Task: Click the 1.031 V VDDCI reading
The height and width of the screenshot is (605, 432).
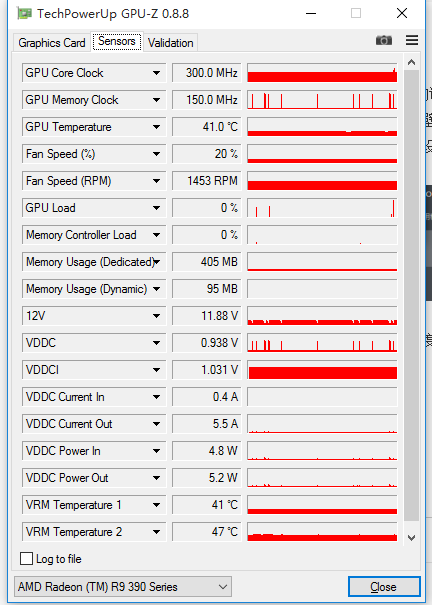Action: click(x=206, y=370)
